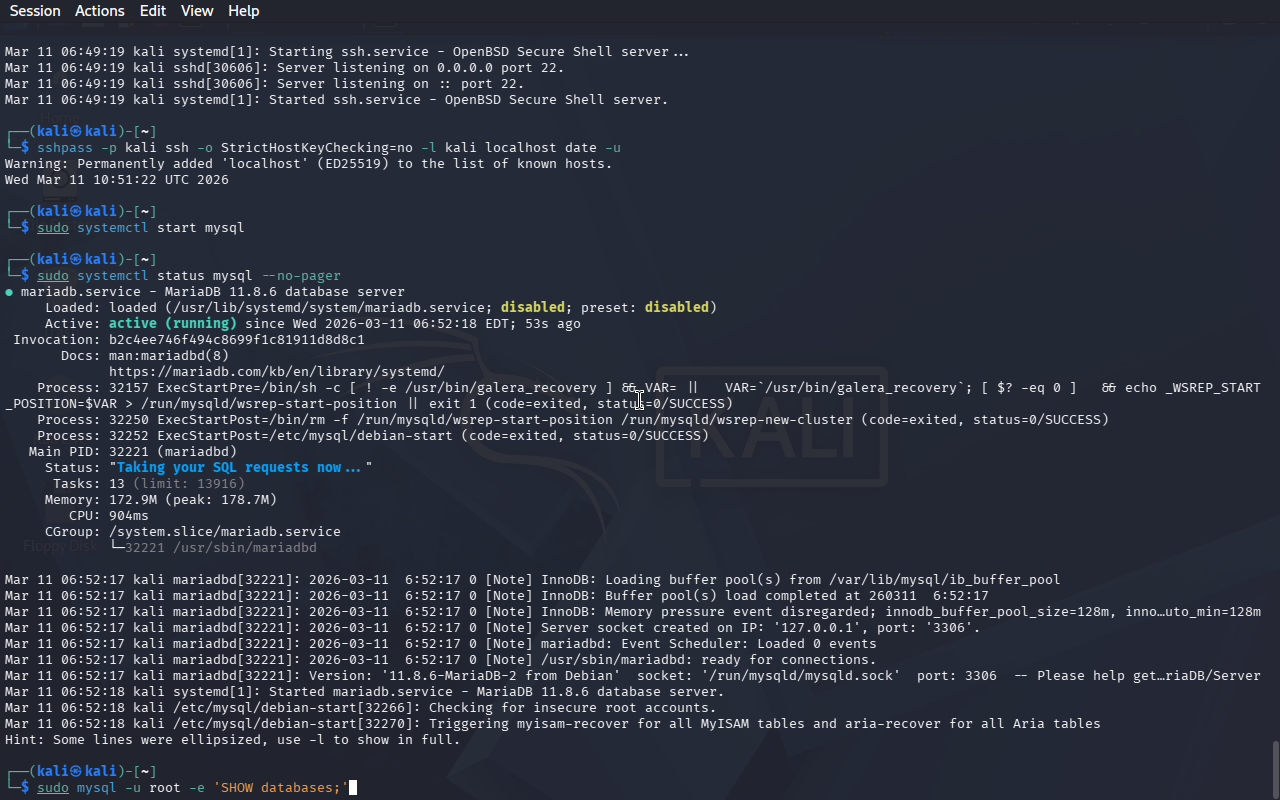This screenshot has height=800, width=1280.
Task: Open the Session menu
Action: pyautogui.click(x=35, y=11)
